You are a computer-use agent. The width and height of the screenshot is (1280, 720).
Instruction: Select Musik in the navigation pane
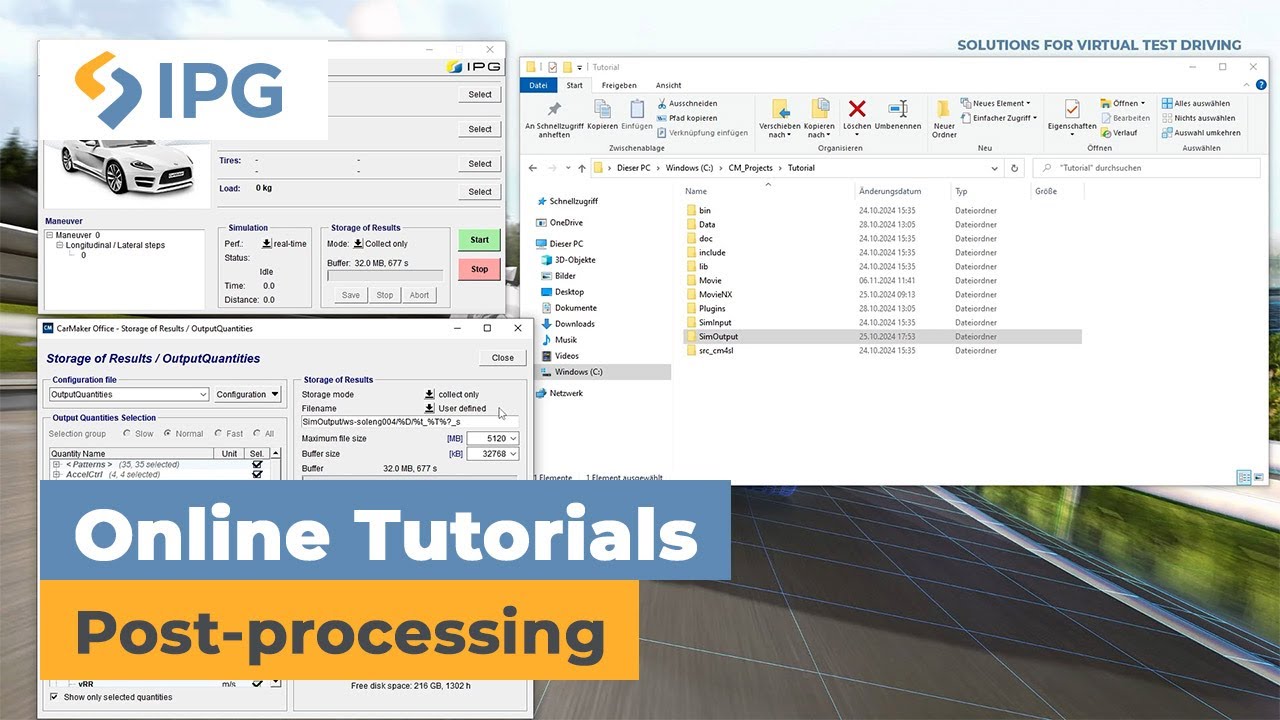[x=559, y=340]
